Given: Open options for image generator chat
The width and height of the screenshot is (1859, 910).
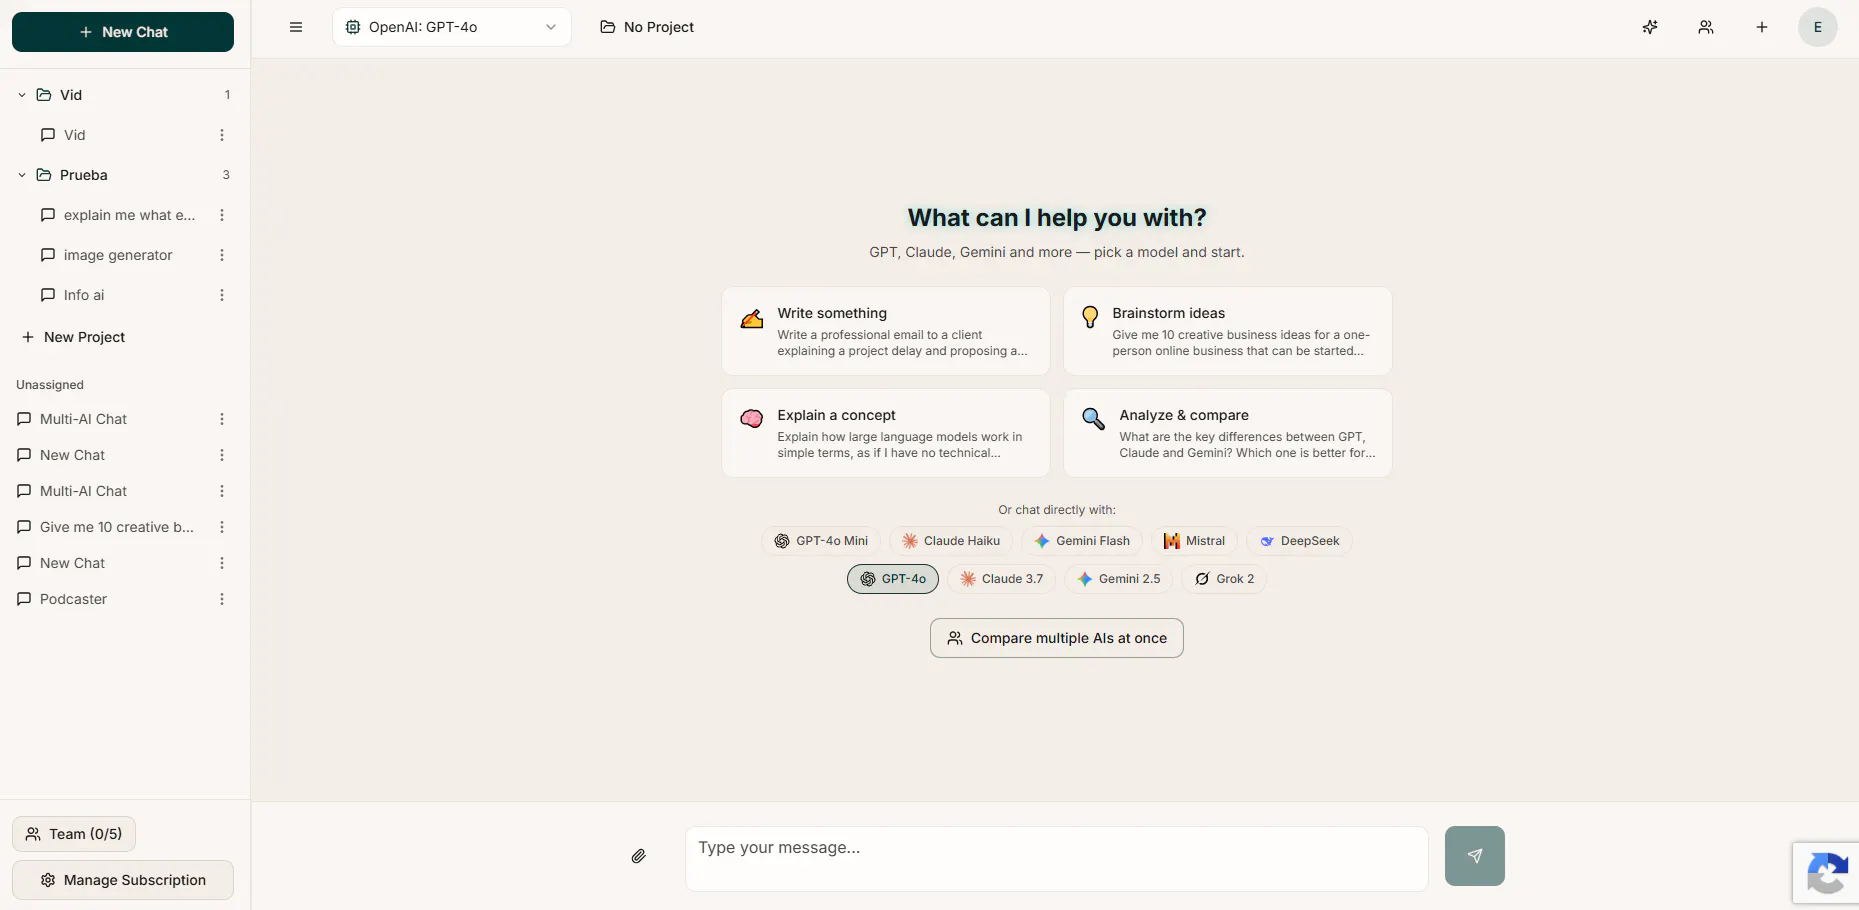Looking at the screenshot, I should (x=222, y=255).
